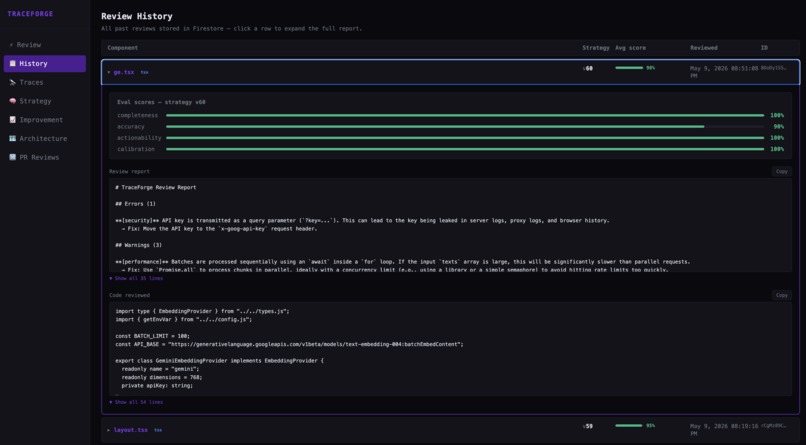
Task: Click the calibration score bar
Action: (x=465, y=149)
